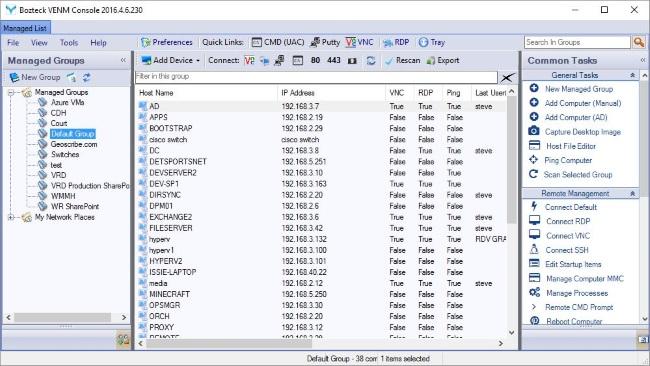Click Edit Startup Items task
The height and width of the screenshot is (366, 650).
[x=573, y=264]
